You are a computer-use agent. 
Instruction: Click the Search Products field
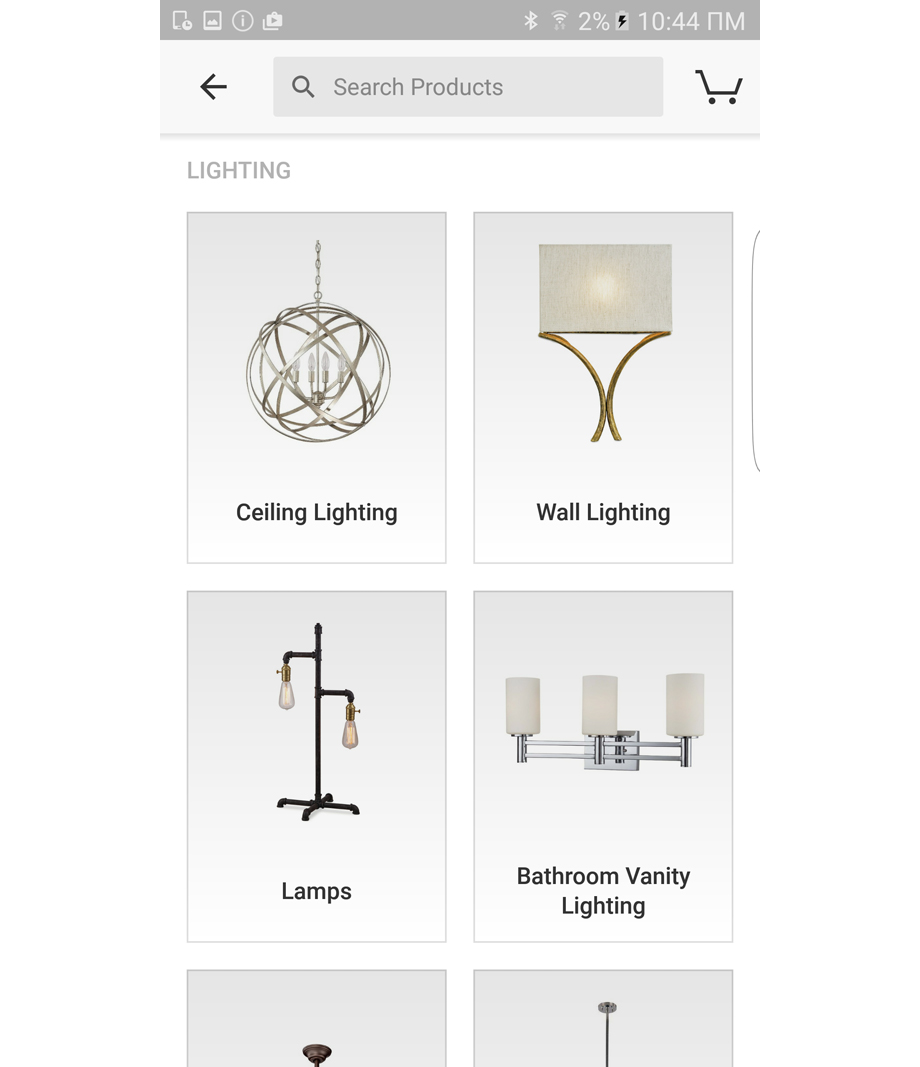click(468, 86)
